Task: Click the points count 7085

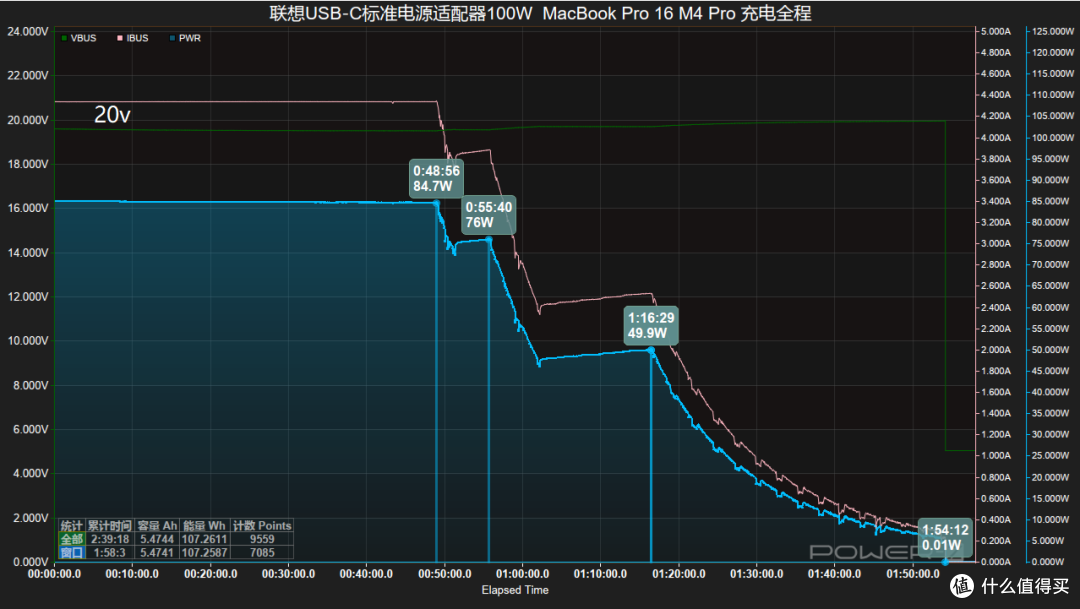Action: tap(262, 553)
